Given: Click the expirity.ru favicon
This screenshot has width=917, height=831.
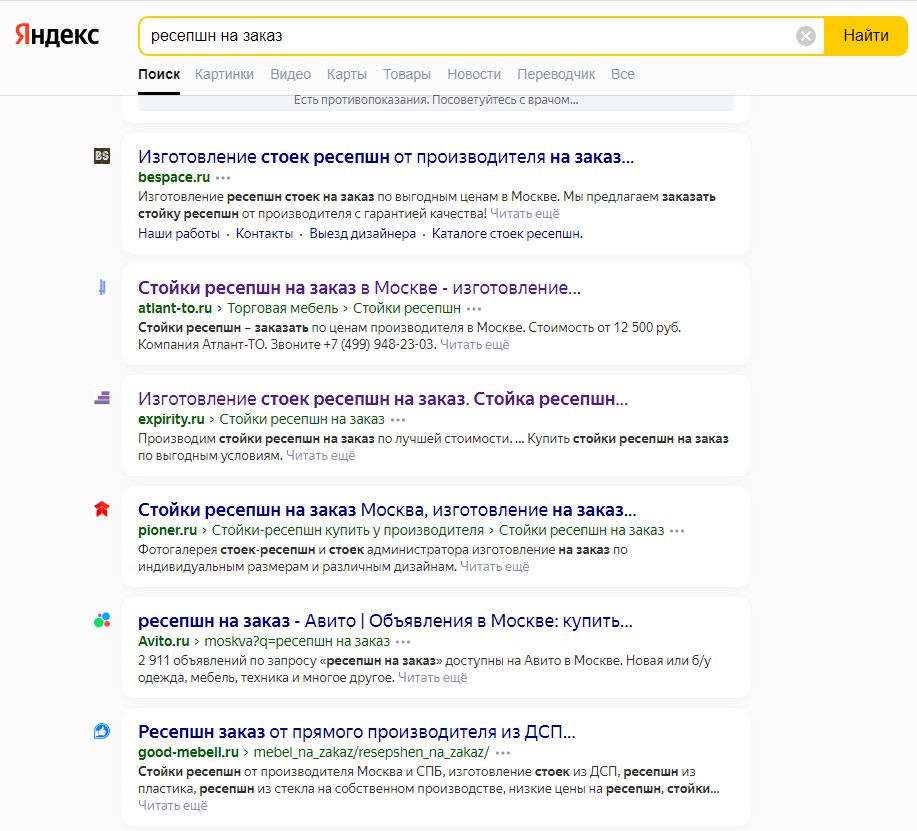Looking at the screenshot, I should (102, 398).
